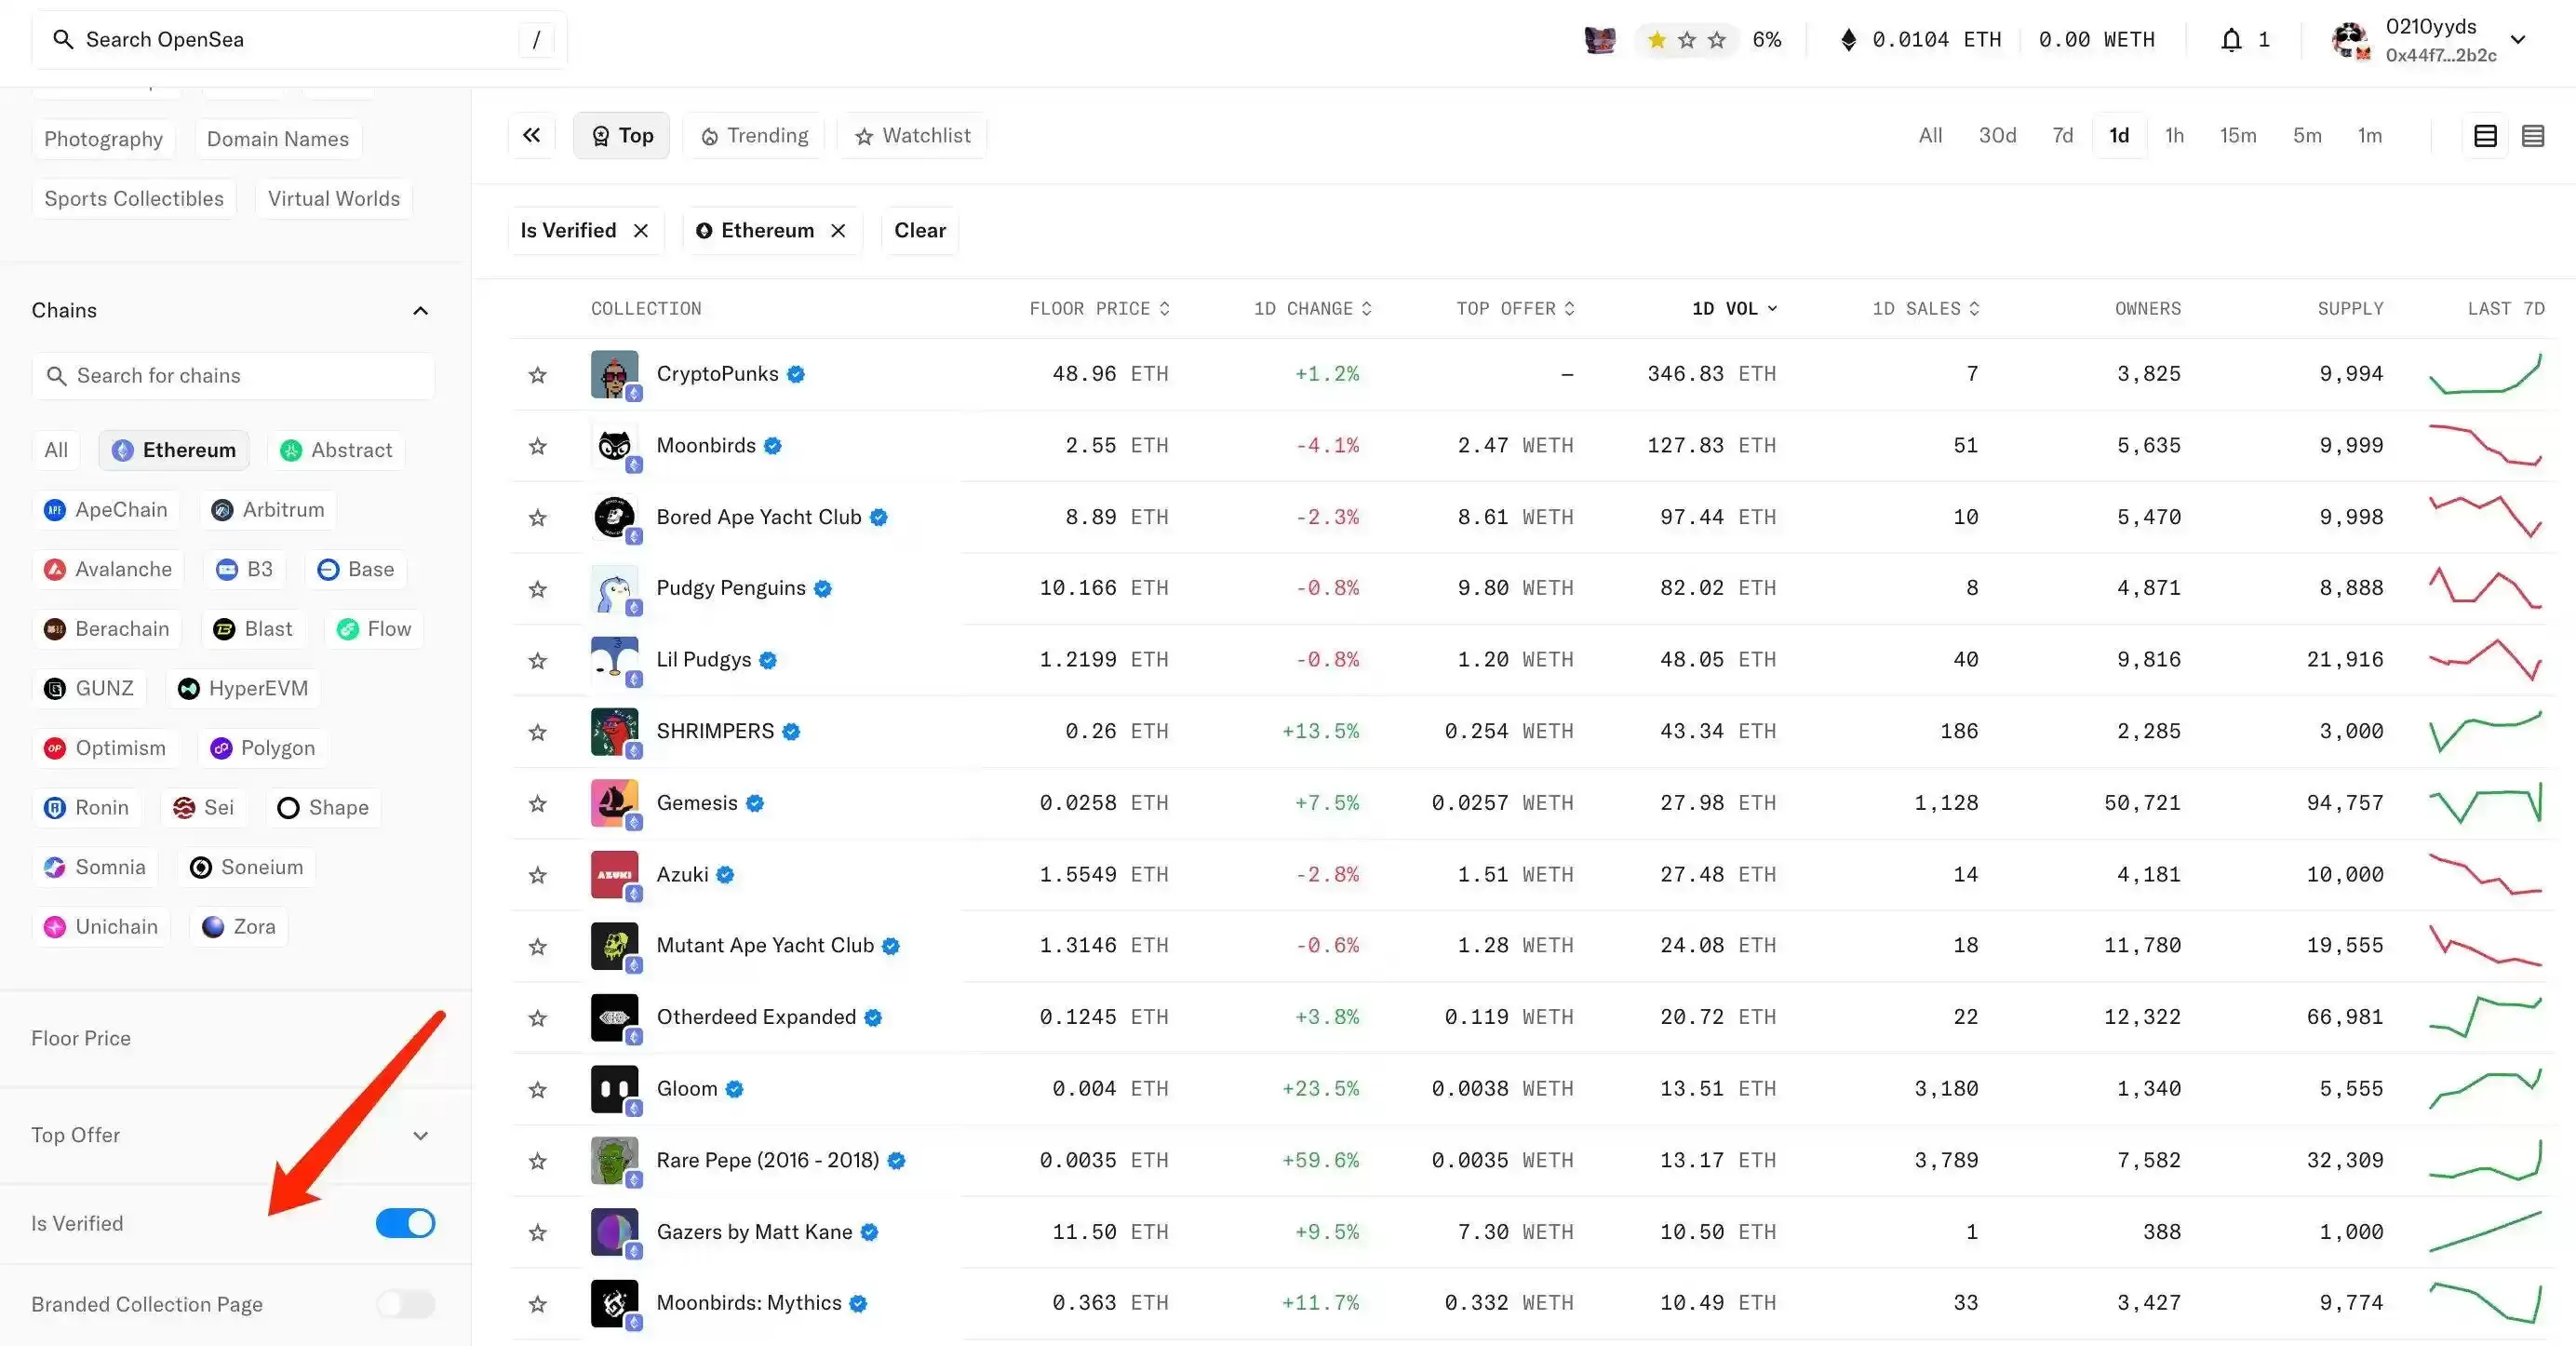The width and height of the screenshot is (2576, 1346).
Task: Focus the Search OpenSea field
Action: (x=299, y=40)
